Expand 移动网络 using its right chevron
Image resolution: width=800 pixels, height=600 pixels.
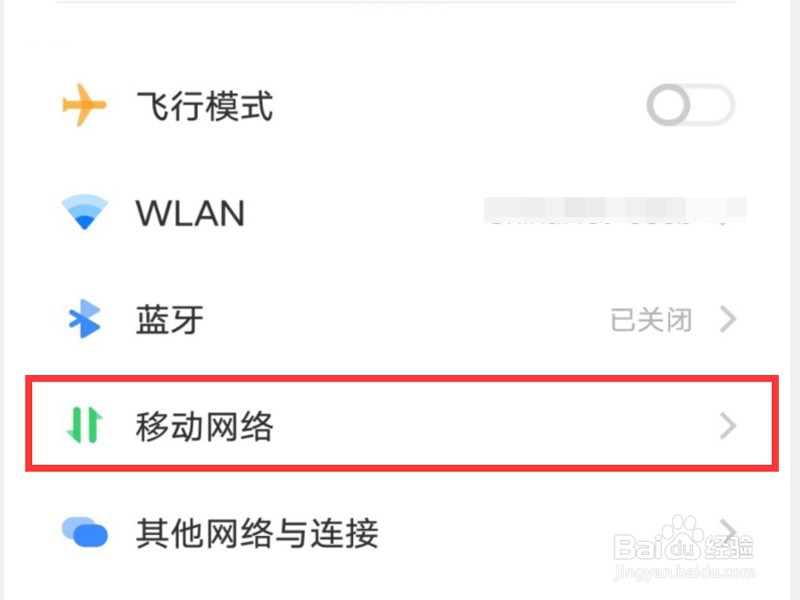[x=728, y=426]
